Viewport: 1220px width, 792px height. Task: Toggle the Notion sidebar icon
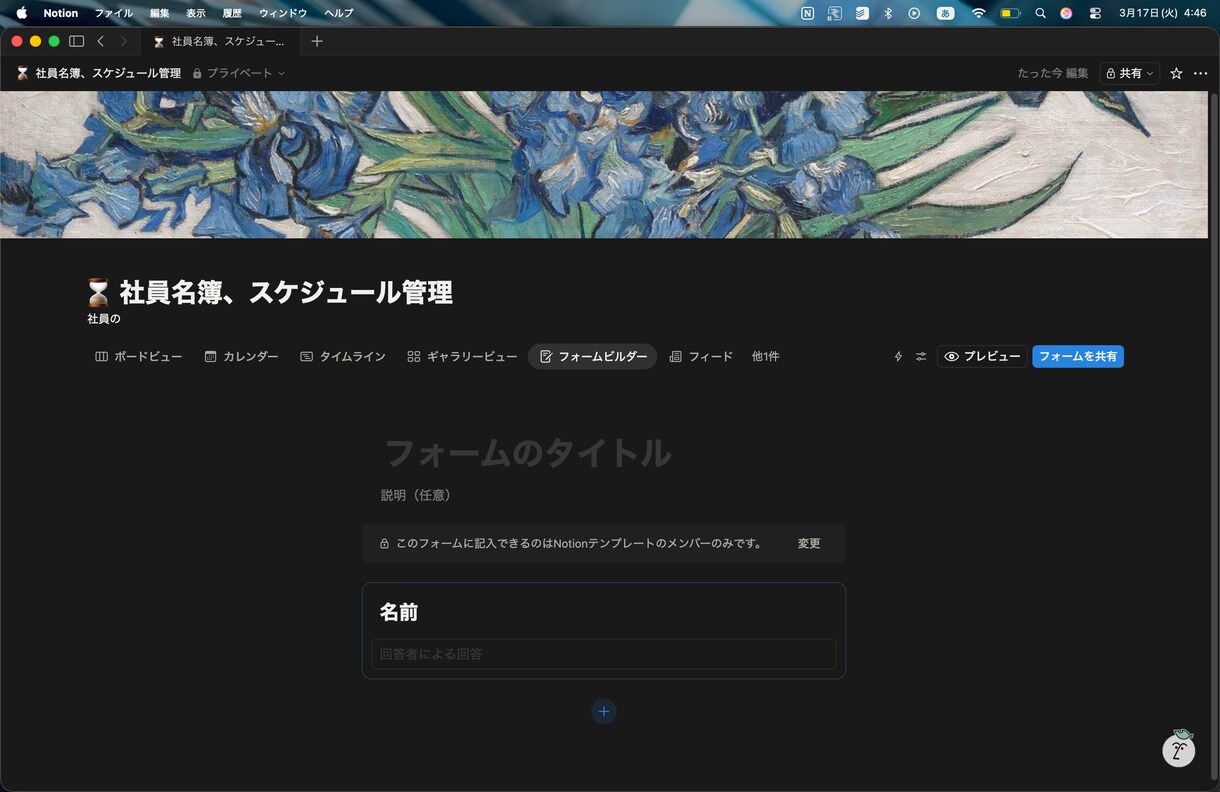tap(77, 41)
